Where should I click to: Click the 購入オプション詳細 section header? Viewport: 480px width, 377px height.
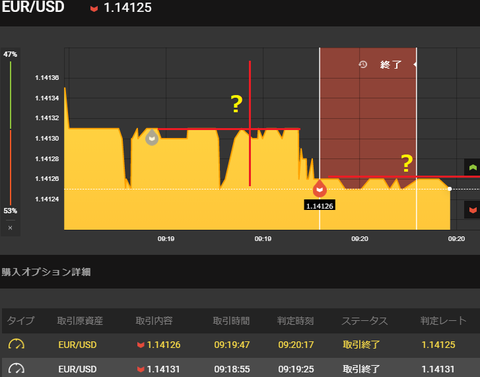pos(46,272)
